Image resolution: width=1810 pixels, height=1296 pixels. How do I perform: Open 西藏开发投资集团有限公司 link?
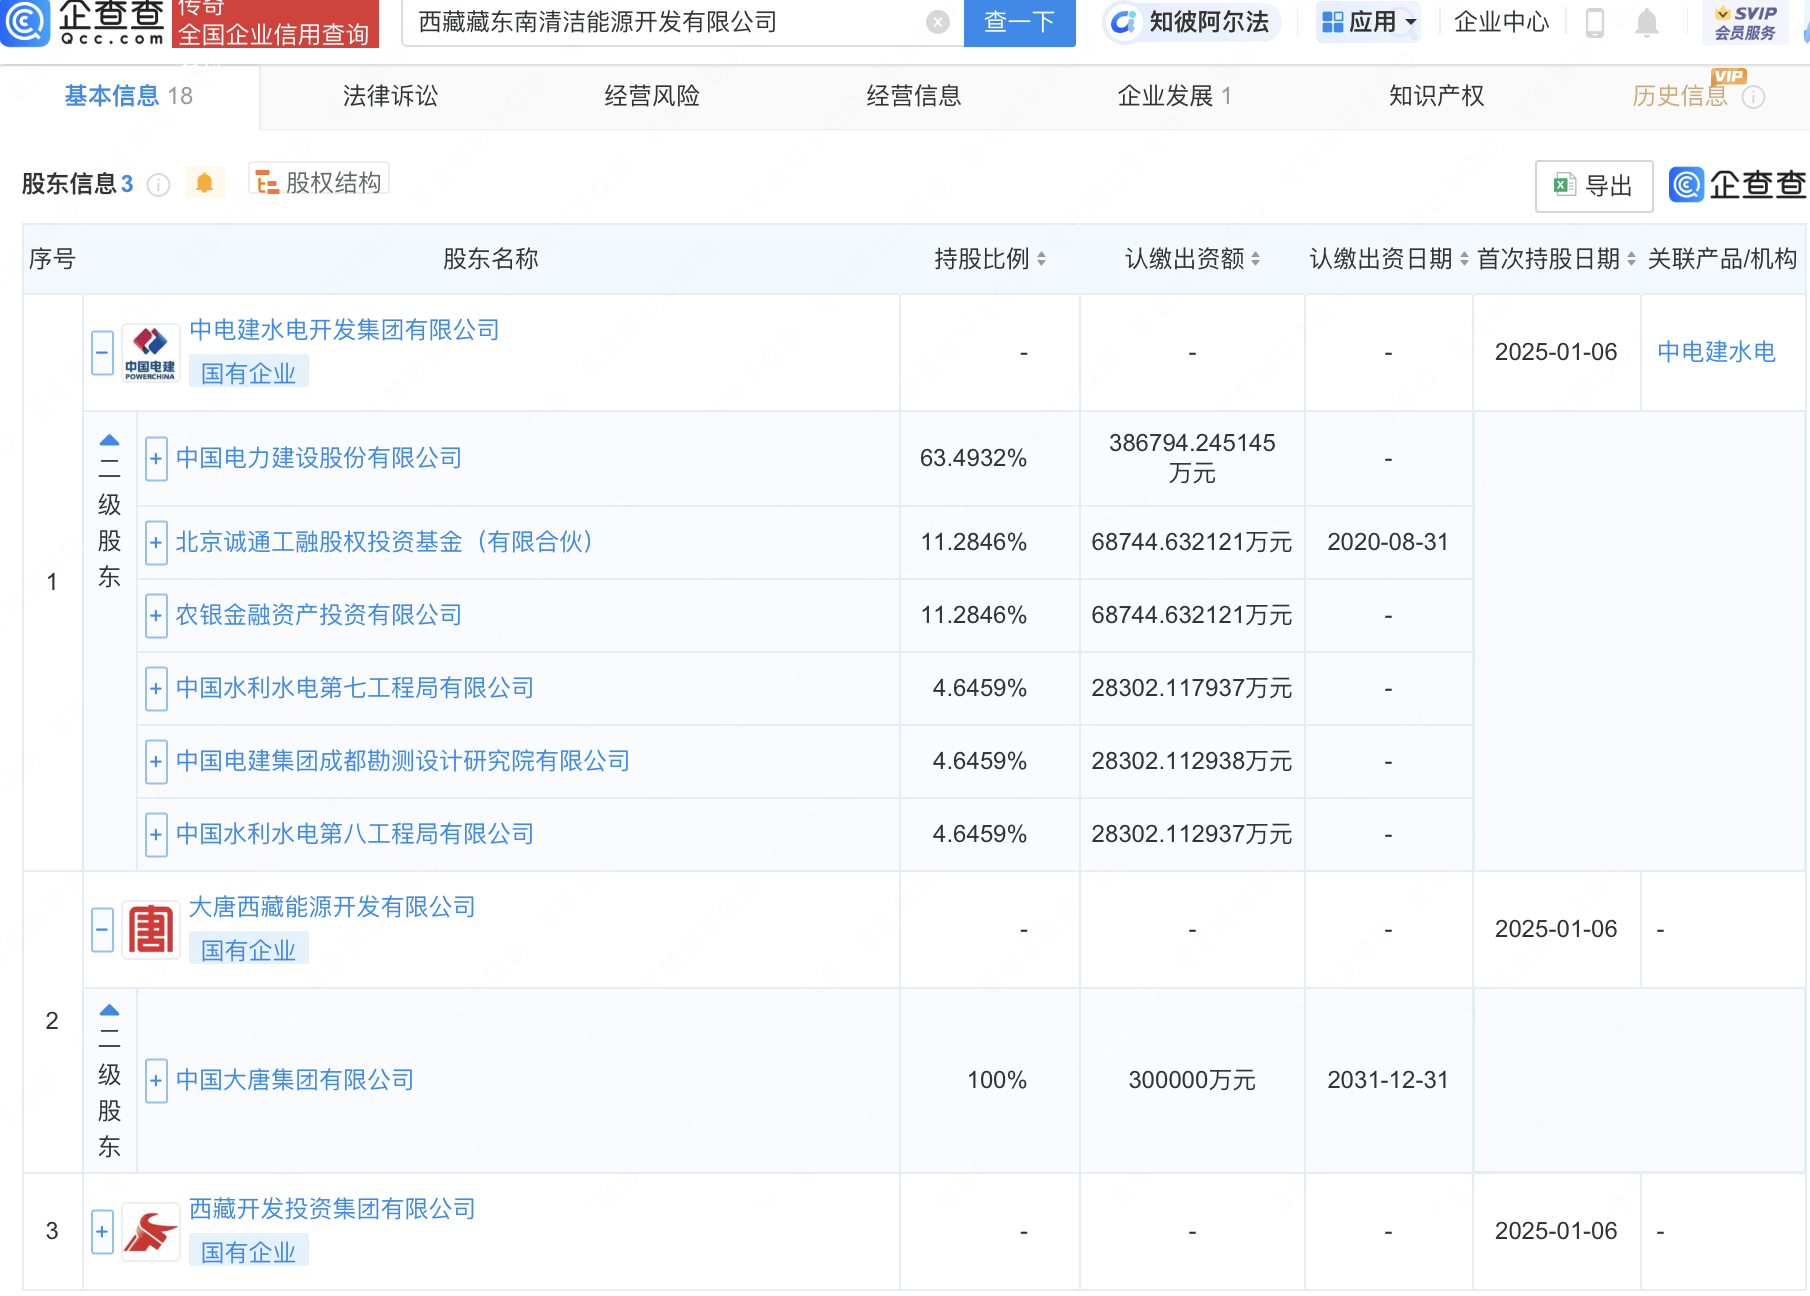332,1209
